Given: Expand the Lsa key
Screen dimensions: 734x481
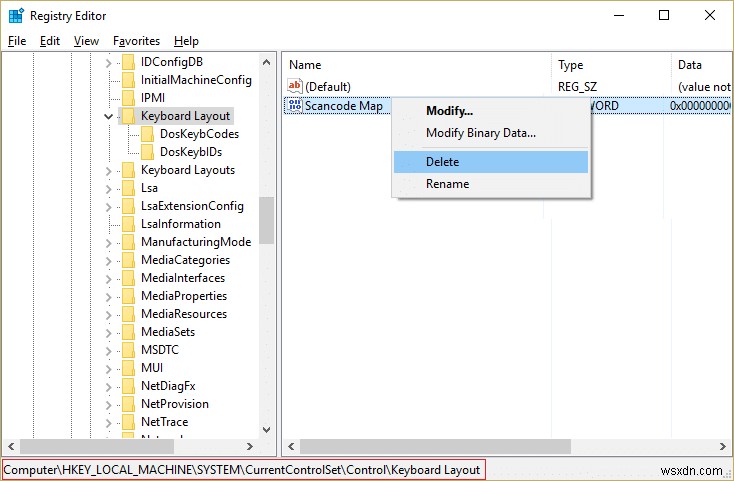Looking at the screenshot, I should point(109,189).
